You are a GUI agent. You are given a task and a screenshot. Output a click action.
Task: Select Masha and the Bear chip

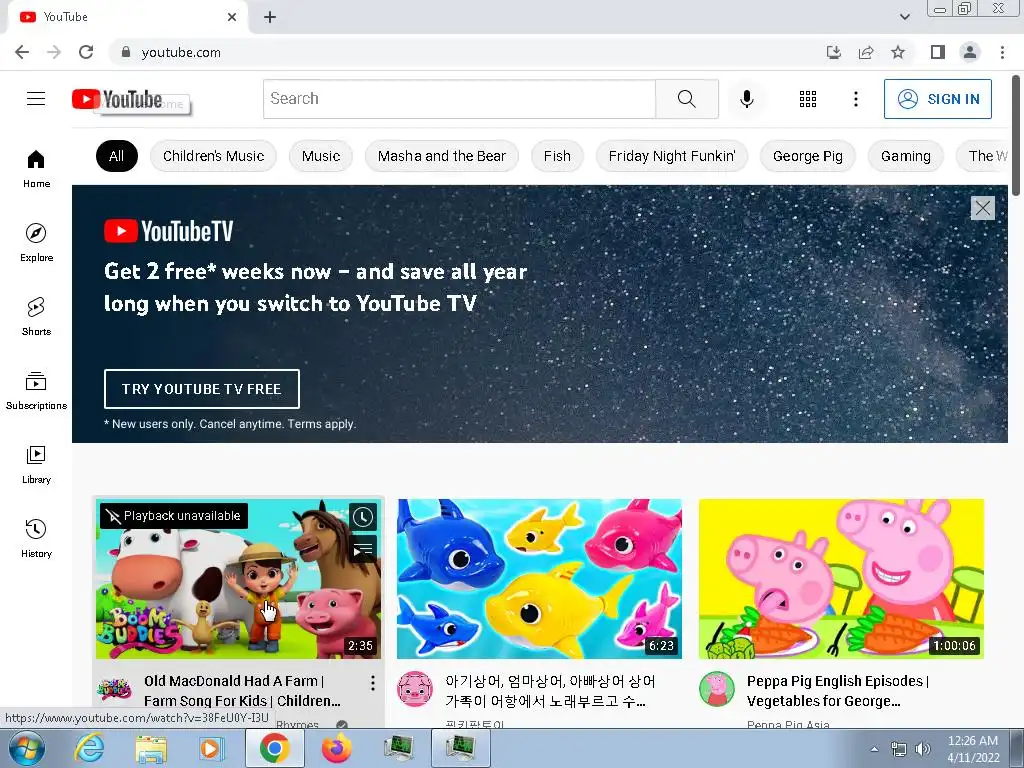coord(442,156)
